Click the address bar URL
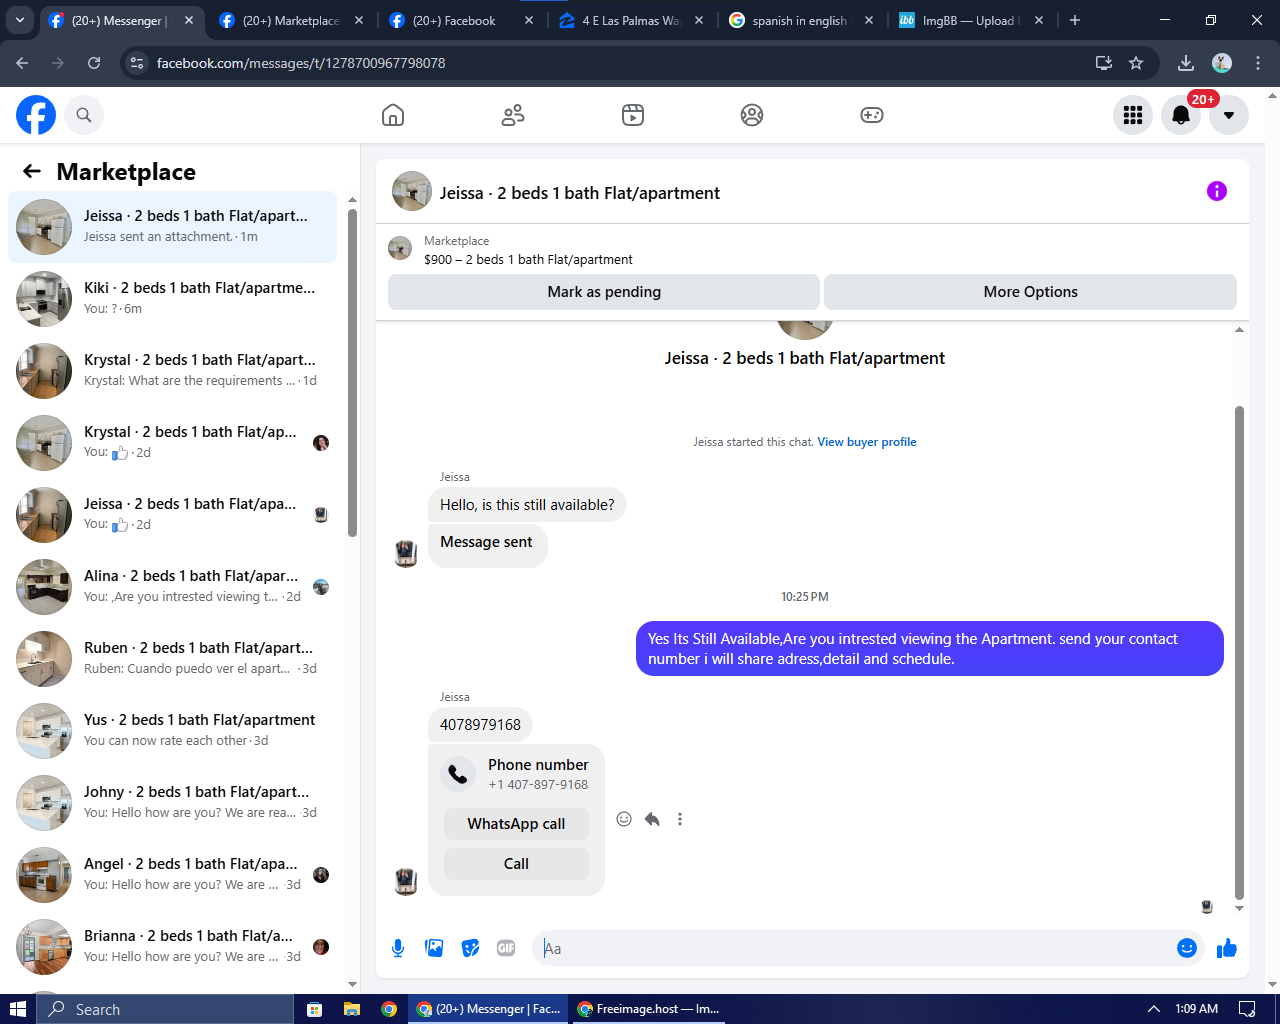 301,63
